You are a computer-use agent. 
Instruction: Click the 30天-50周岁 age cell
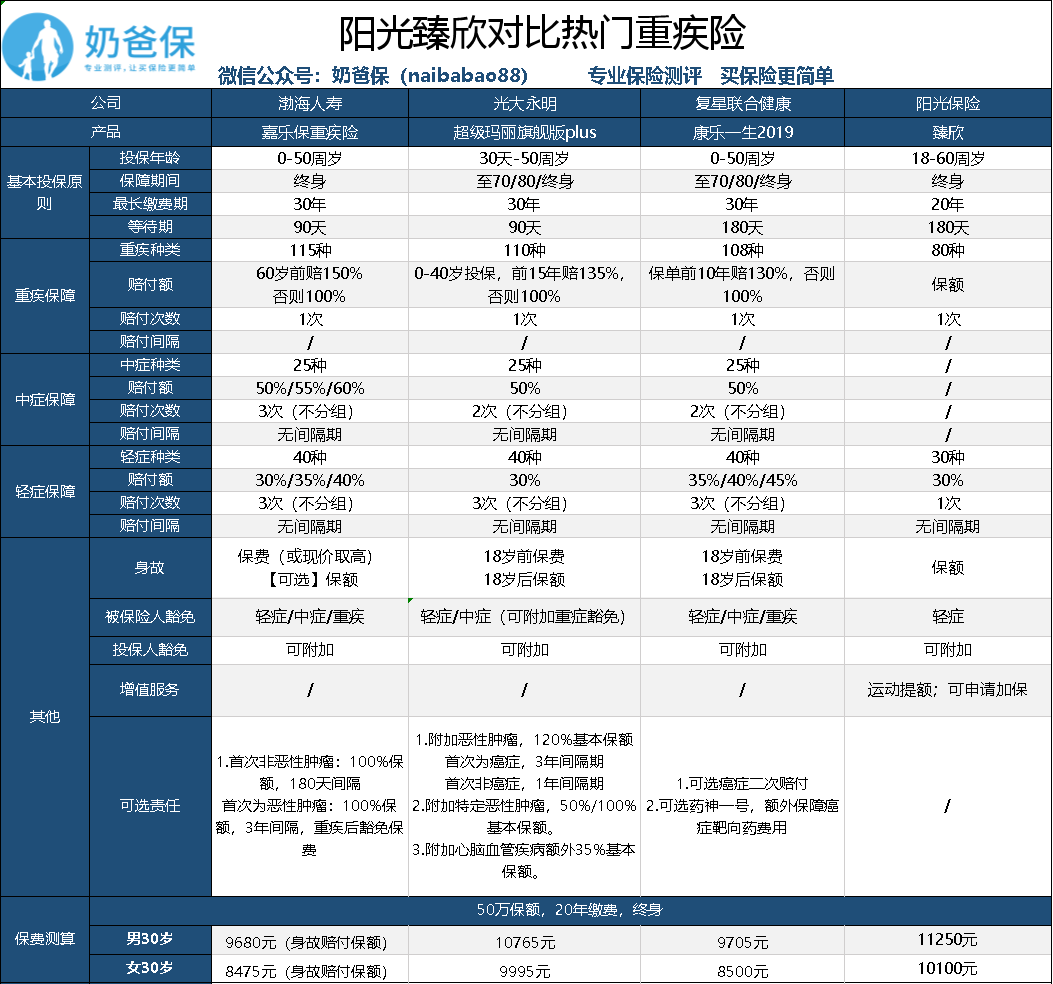click(524, 159)
